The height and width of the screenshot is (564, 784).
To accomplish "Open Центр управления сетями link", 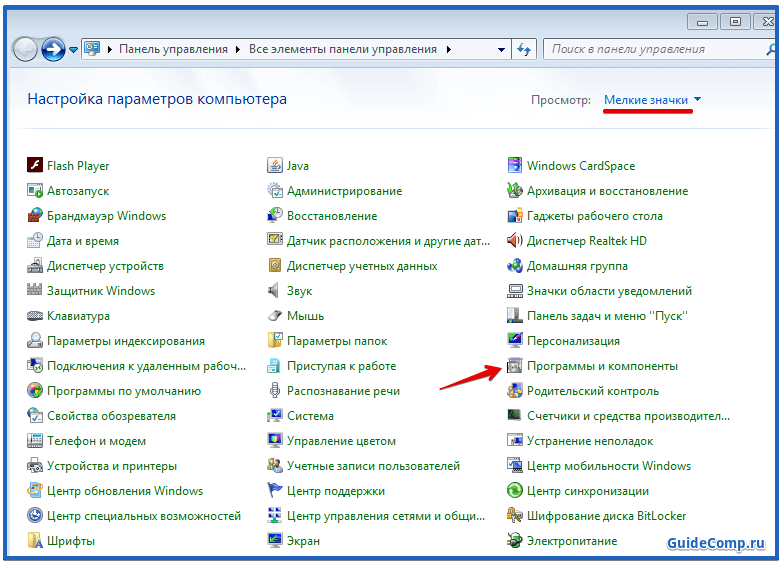I will [386, 516].
